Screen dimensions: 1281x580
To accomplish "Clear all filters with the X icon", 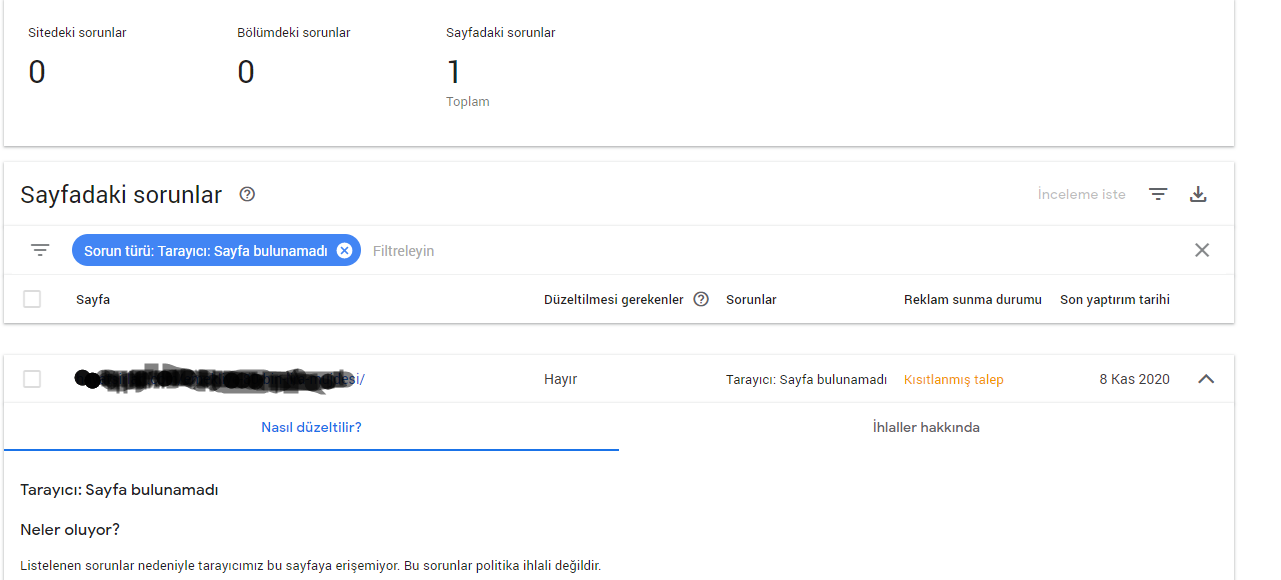I will tap(1202, 250).
